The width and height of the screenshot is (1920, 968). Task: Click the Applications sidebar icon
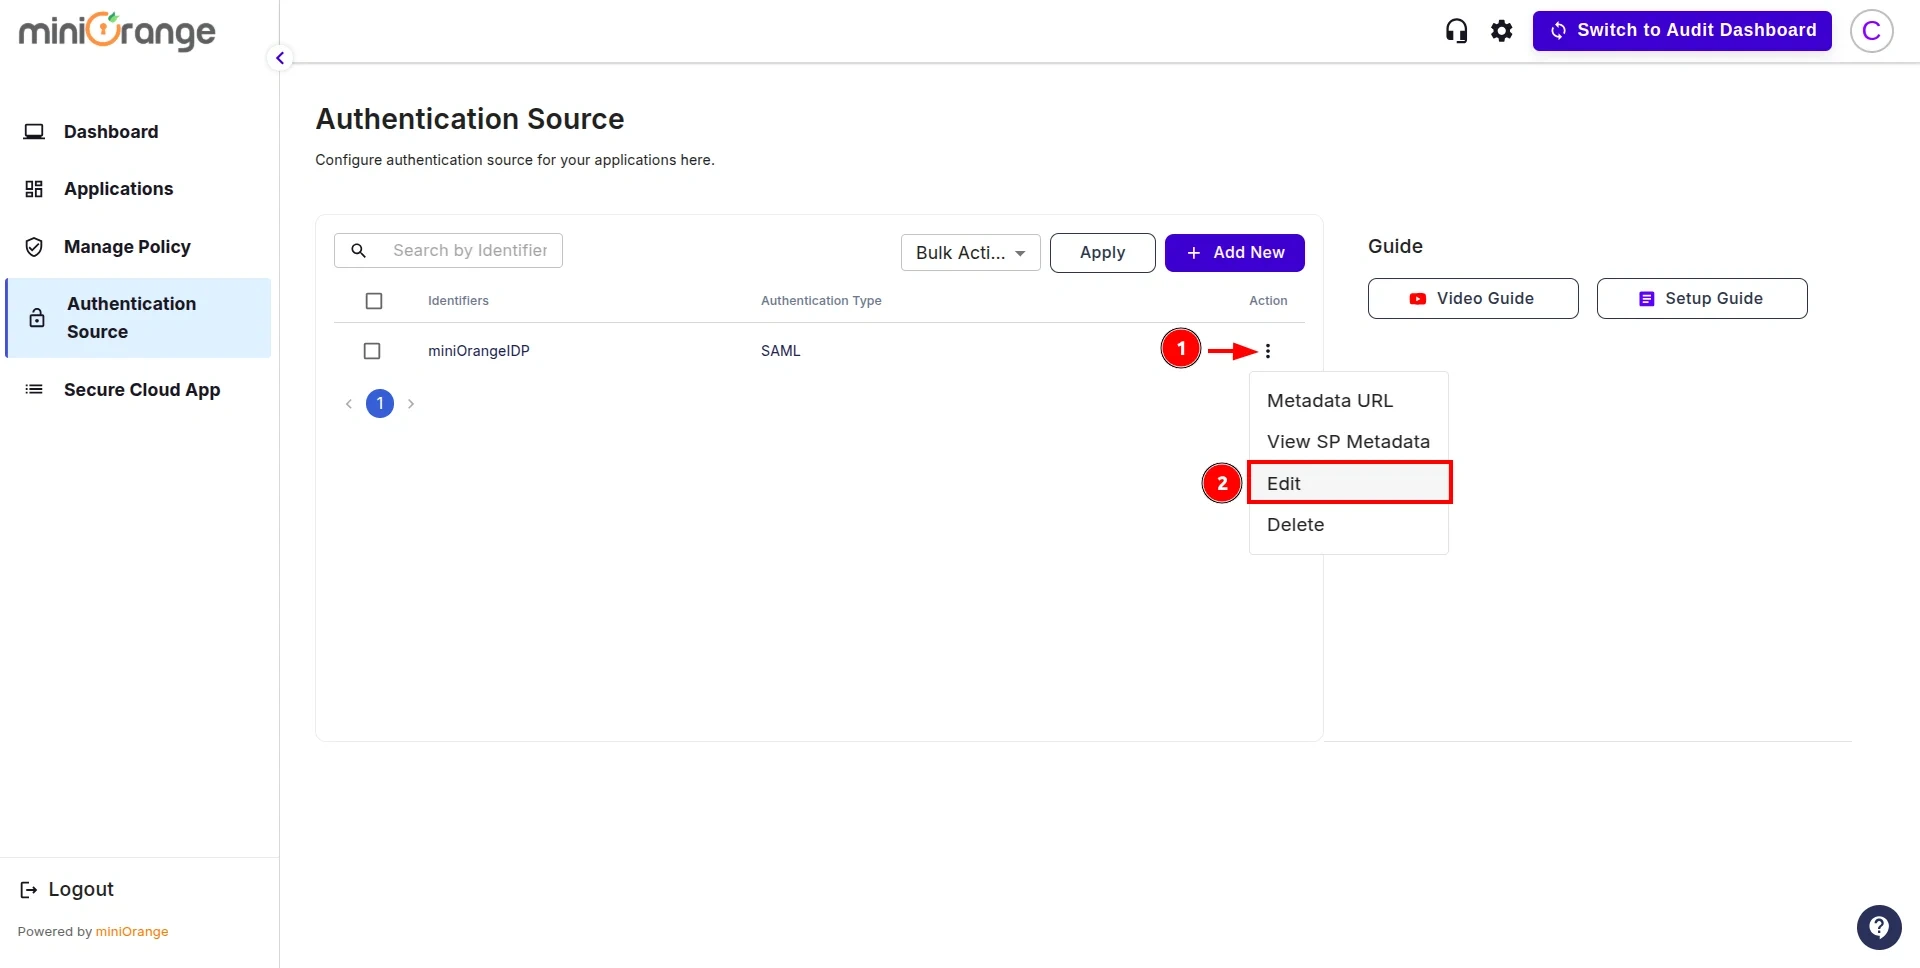click(x=34, y=189)
